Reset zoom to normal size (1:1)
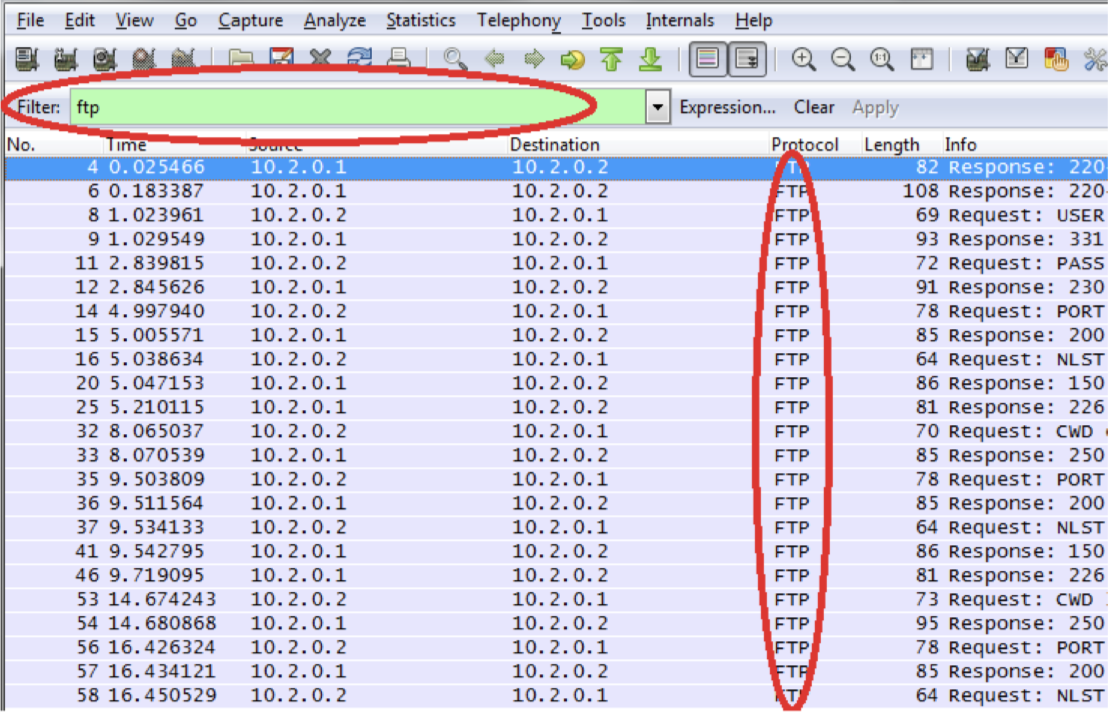This screenshot has height=712, width=1112. [x=882, y=60]
